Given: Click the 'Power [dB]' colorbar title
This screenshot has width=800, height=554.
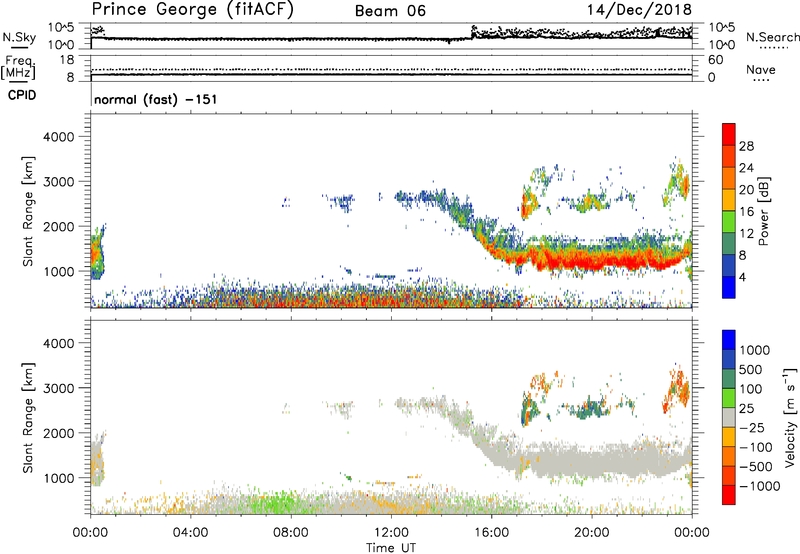Looking at the screenshot, I should pyautogui.click(x=764, y=211).
